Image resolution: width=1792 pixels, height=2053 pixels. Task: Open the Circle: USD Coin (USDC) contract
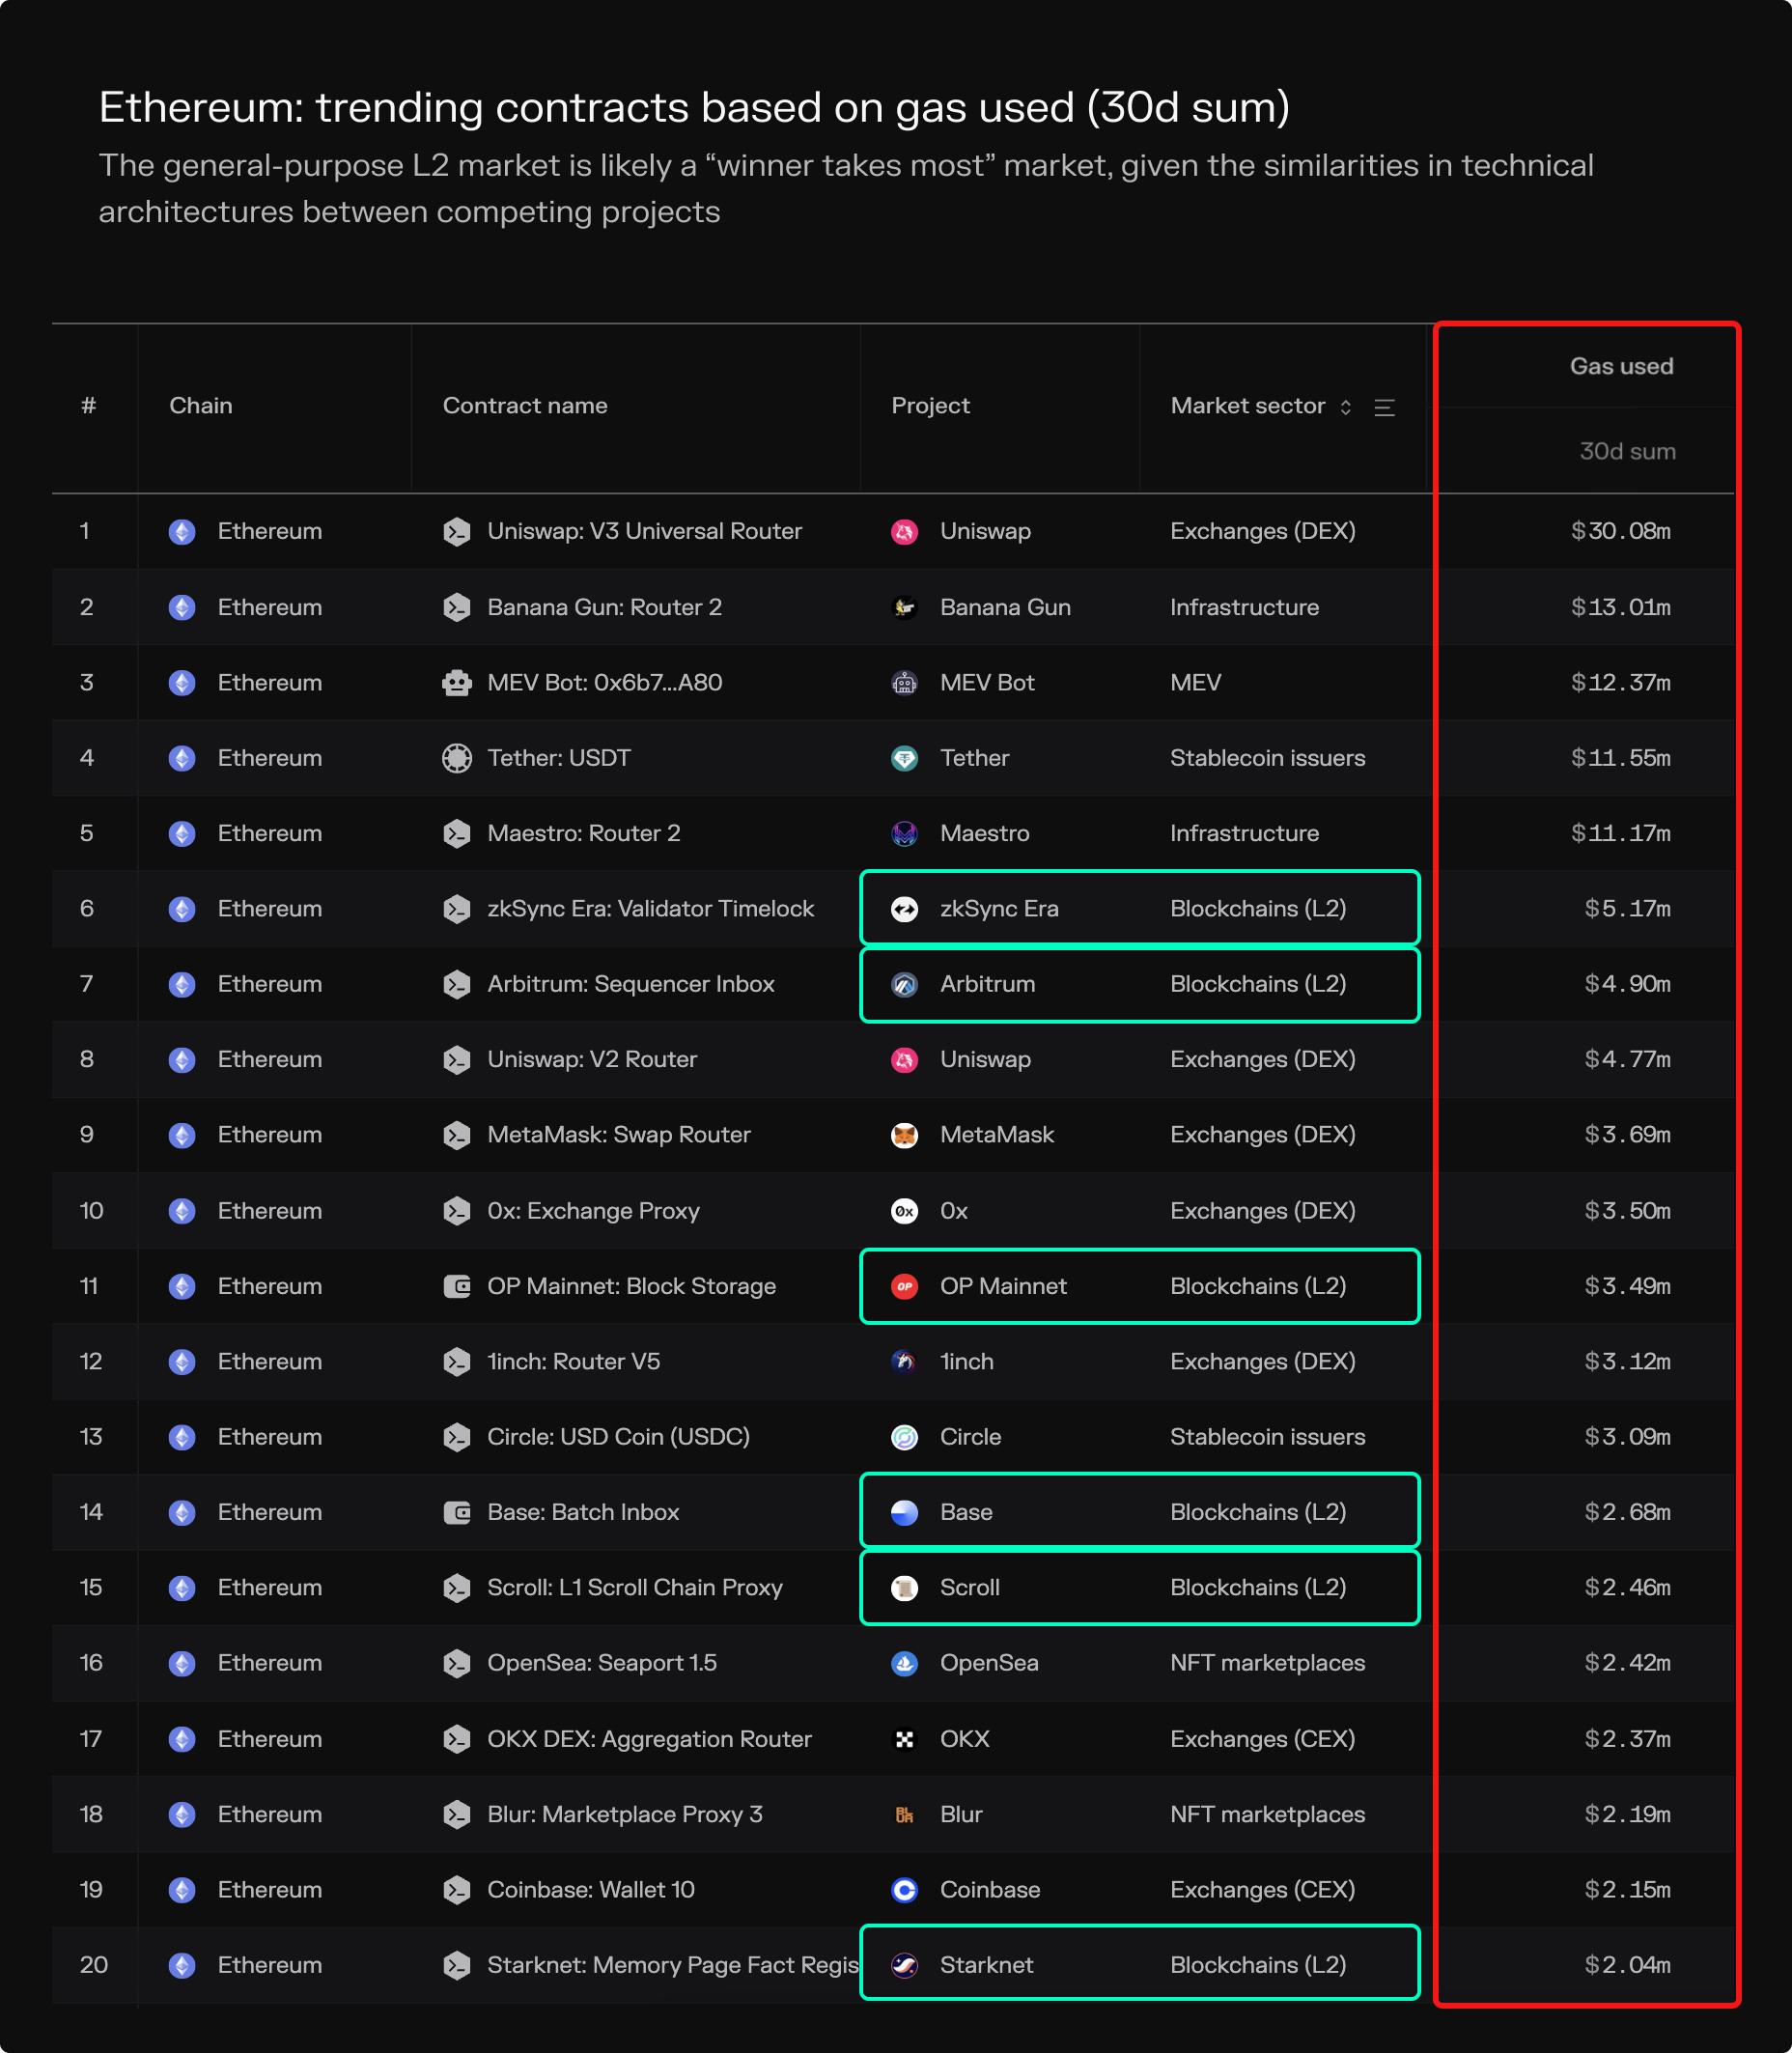[618, 1437]
